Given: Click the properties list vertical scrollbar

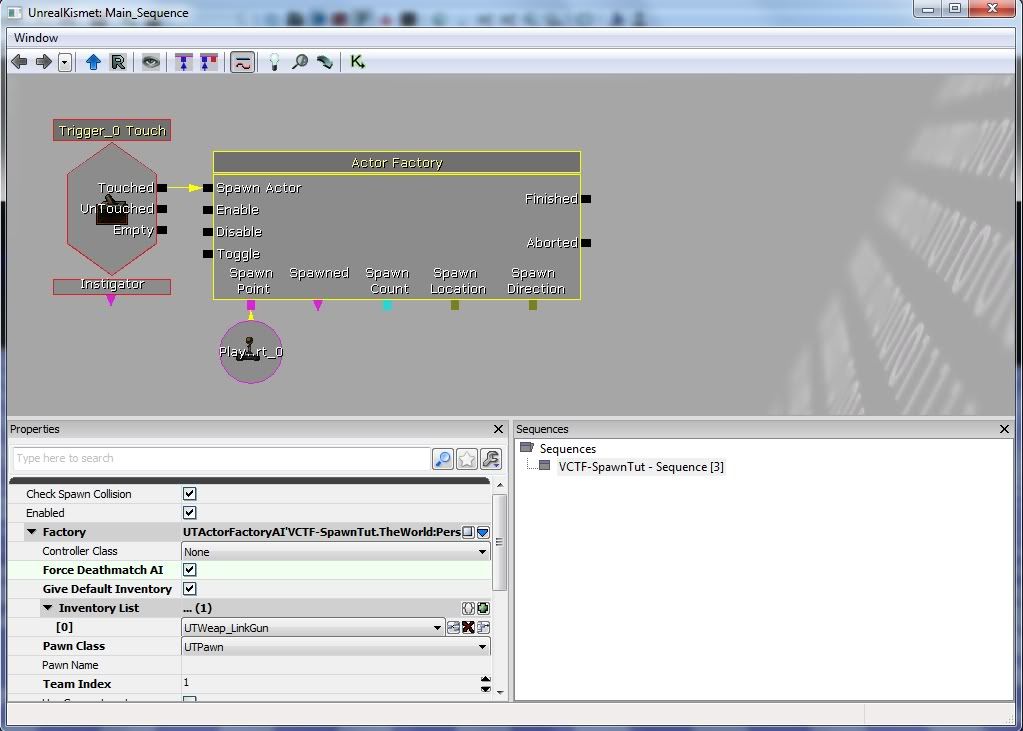Looking at the screenshot, I should coord(500,543).
